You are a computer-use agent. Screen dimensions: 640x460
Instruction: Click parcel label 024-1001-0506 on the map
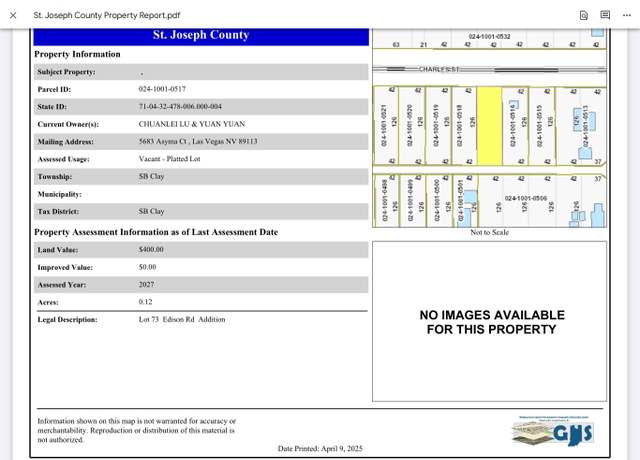coord(526,198)
